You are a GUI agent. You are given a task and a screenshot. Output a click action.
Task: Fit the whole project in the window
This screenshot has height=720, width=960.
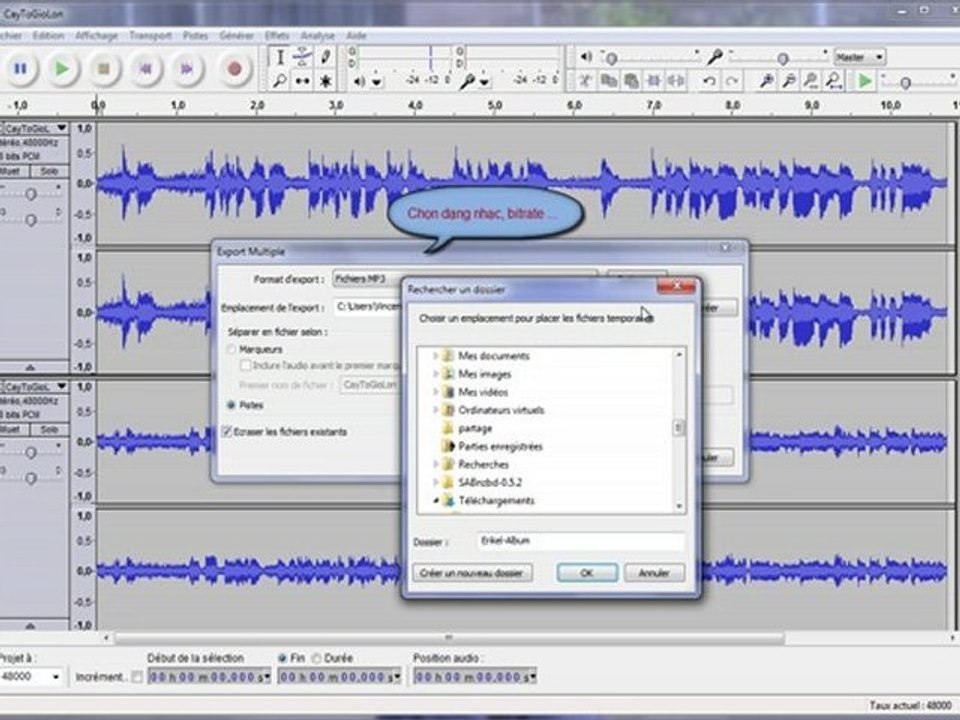tap(833, 80)
